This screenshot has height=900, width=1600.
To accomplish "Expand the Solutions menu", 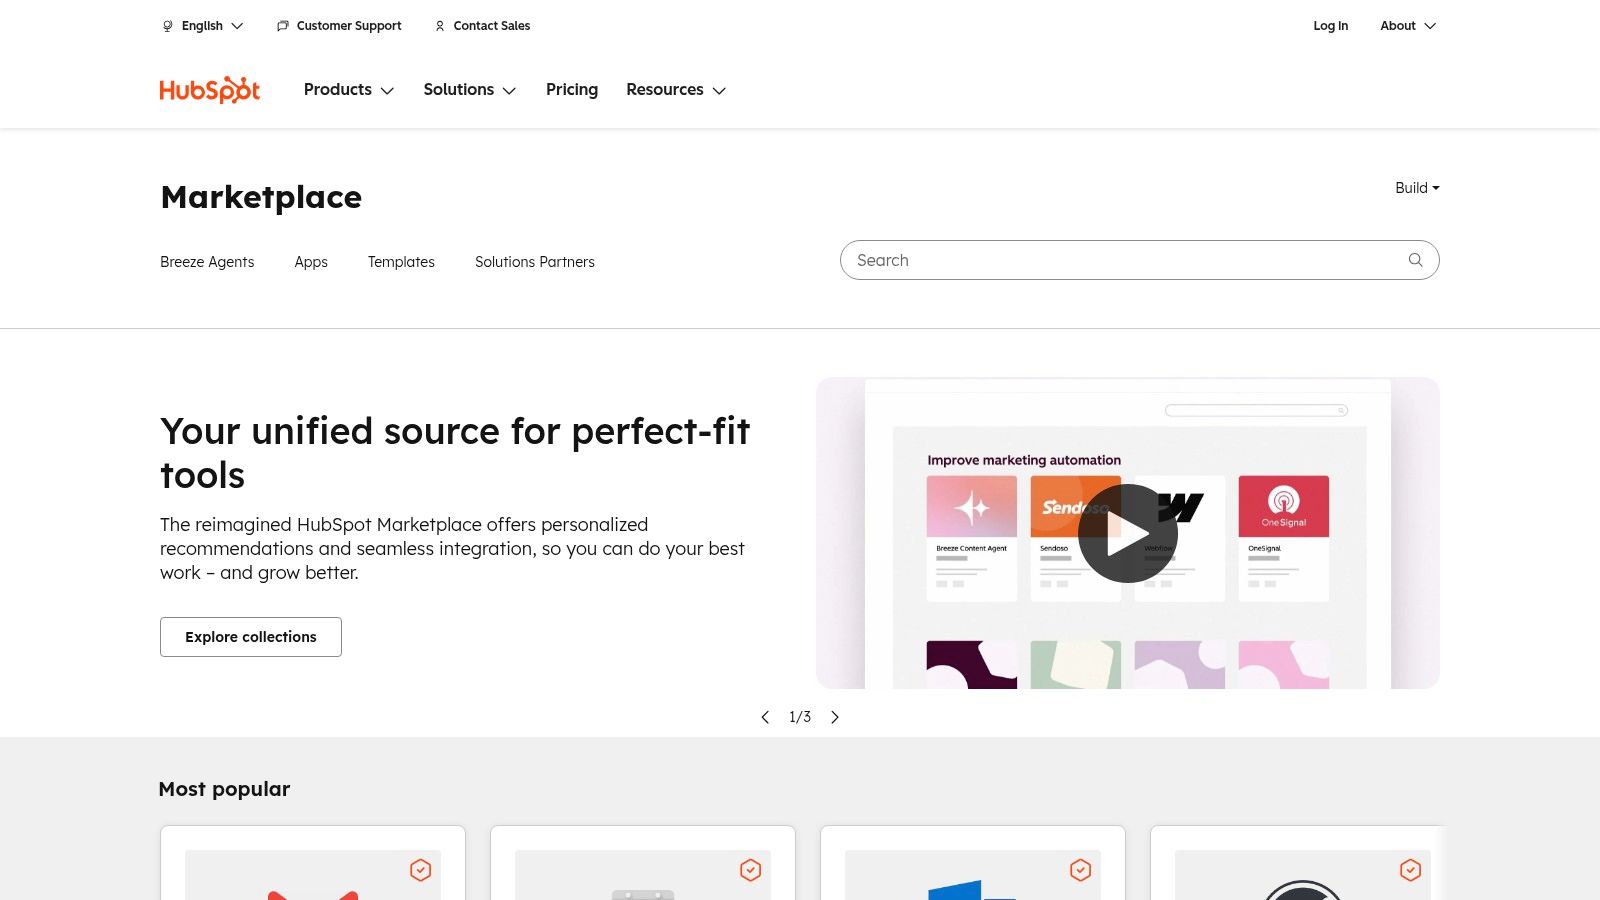I will click(470, 90).
